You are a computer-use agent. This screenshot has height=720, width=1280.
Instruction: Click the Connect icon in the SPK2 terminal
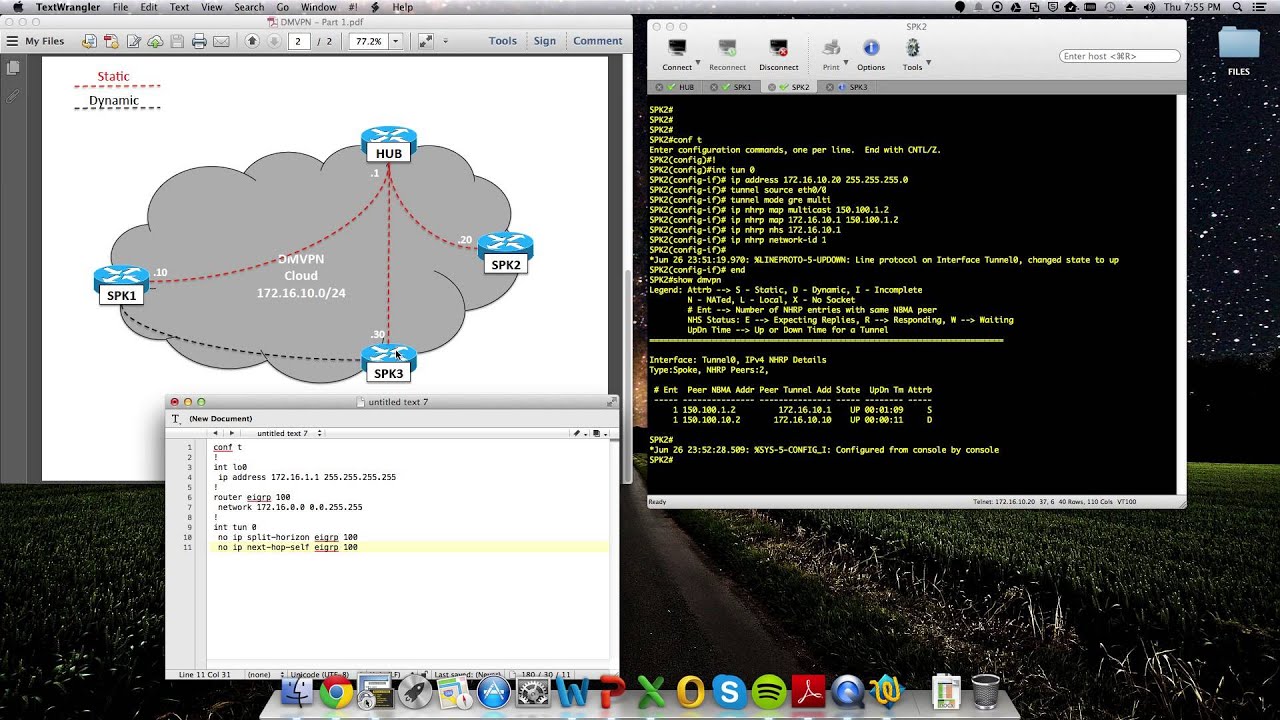677,48
